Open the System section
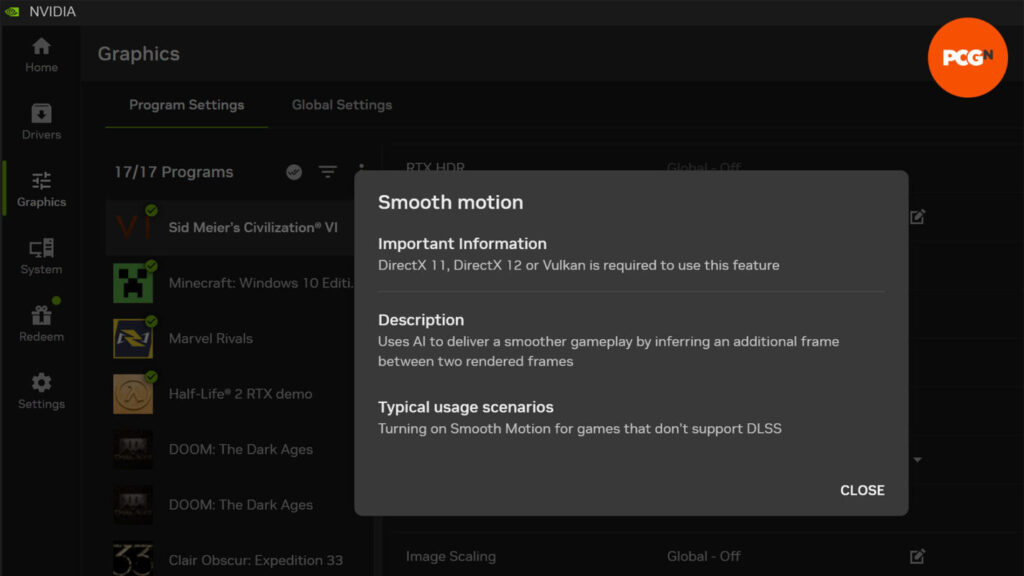Screen dimensions: 1024x576 [x=41, y=257]
